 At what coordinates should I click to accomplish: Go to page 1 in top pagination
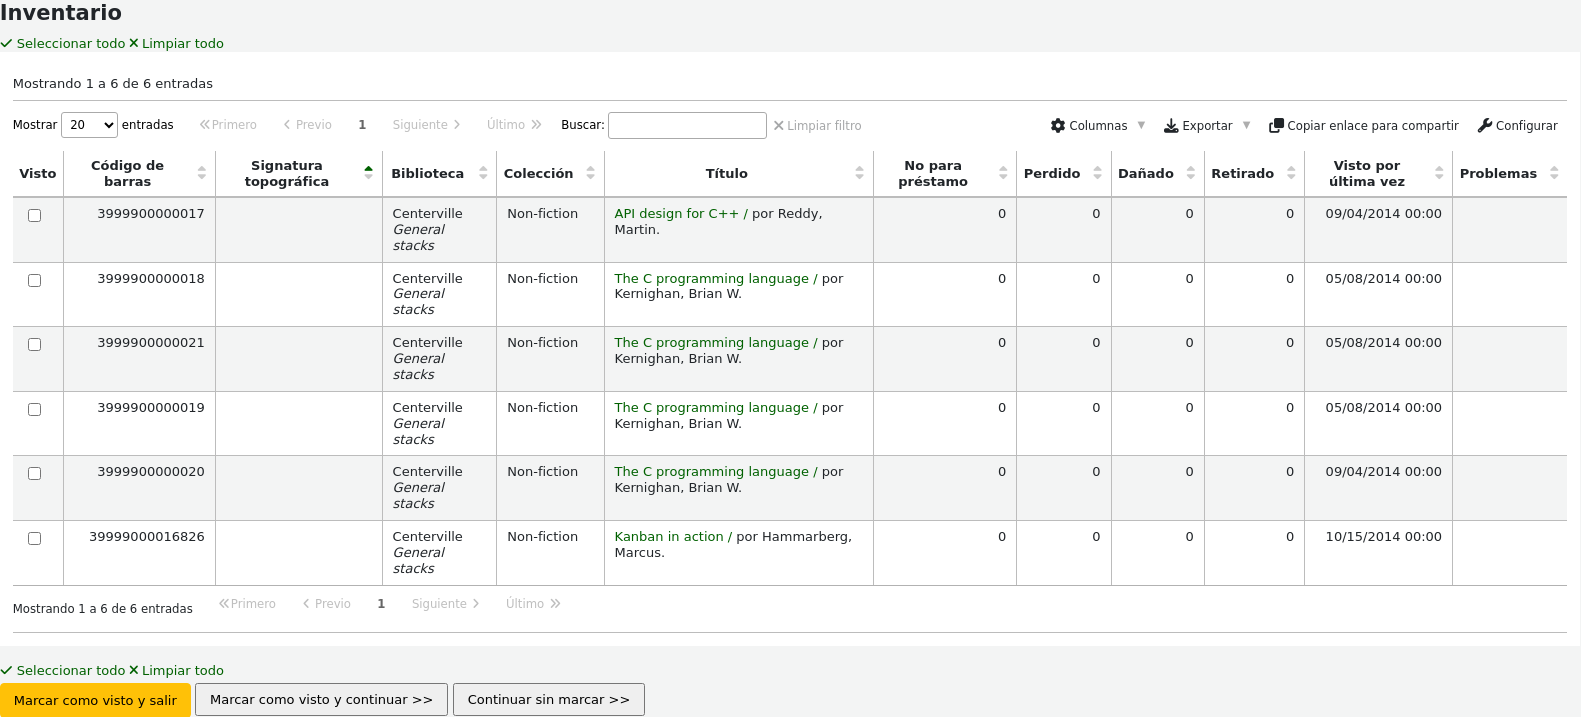point(362,125)
